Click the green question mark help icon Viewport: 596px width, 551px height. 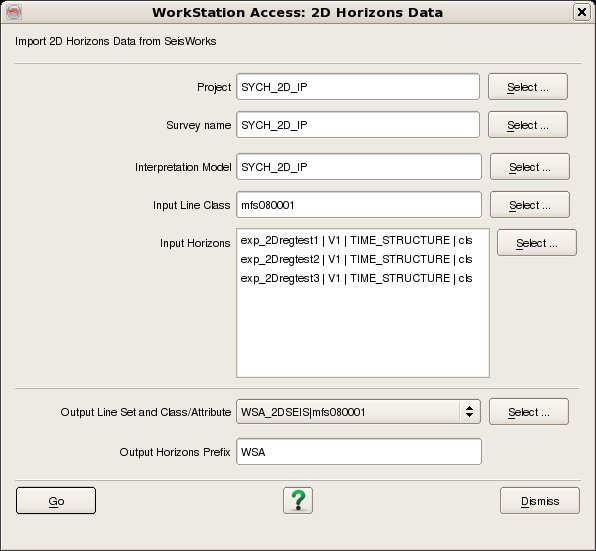tap(298, 500)
